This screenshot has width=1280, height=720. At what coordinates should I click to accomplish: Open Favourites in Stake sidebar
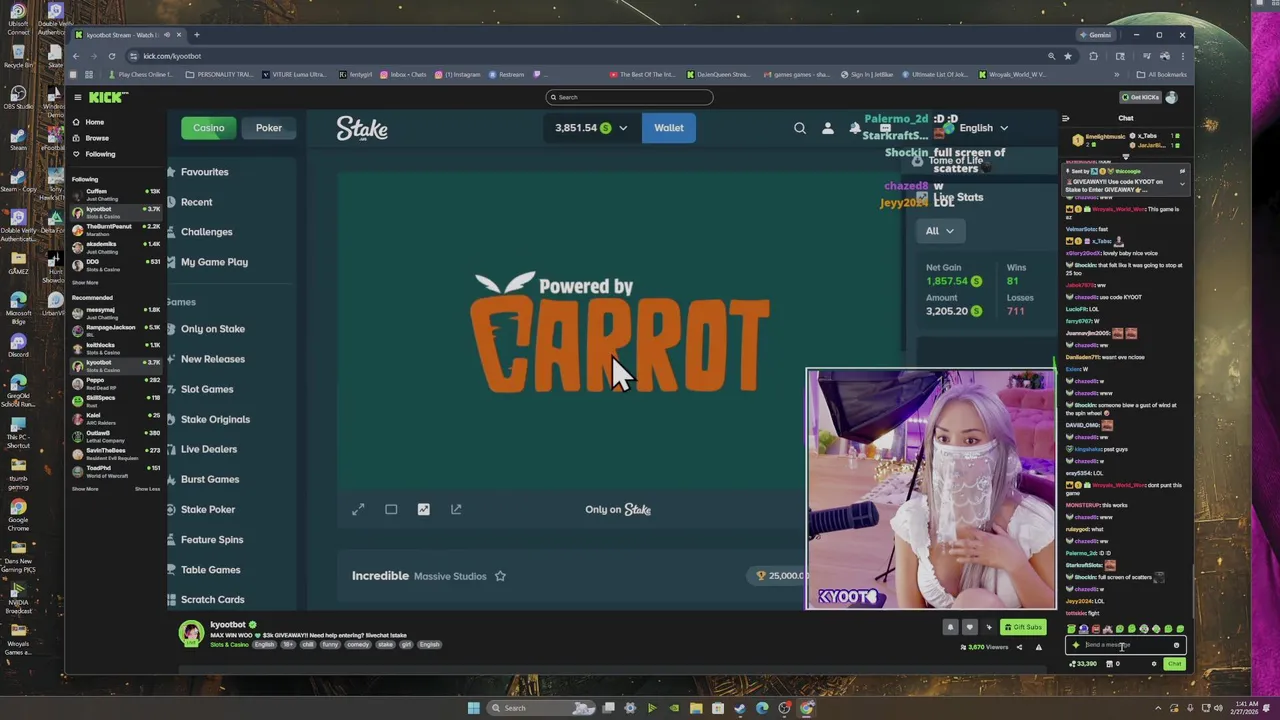[x=204, y=172]
